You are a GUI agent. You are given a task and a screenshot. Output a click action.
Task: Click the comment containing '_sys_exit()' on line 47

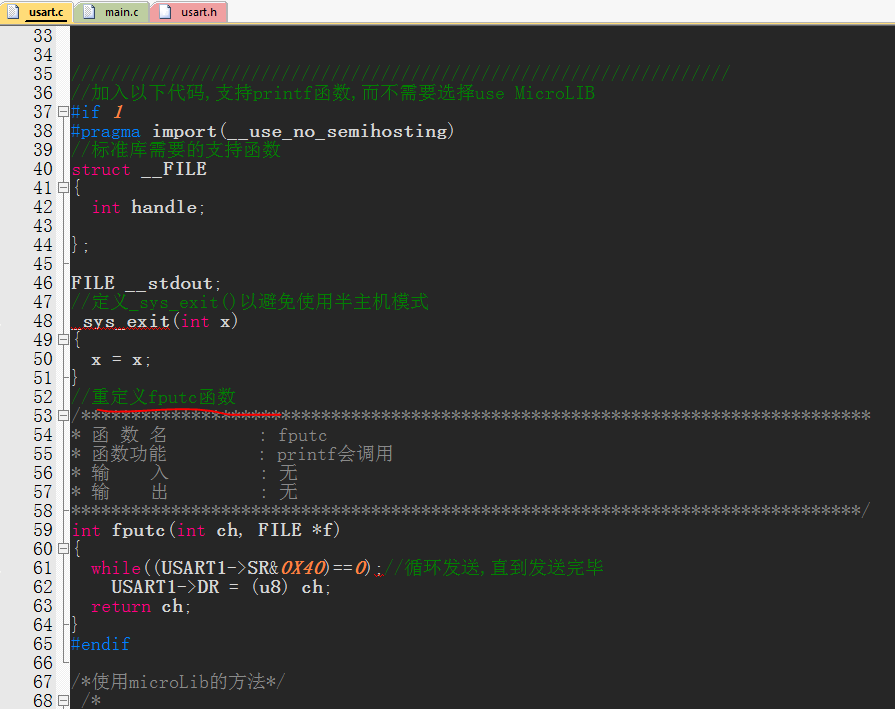pyautogui.click(x=250, y=301)
